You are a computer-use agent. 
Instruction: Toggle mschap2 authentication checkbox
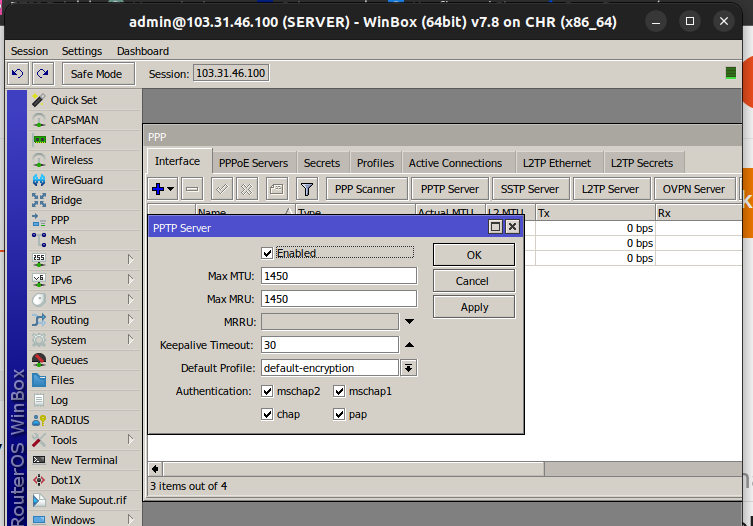click(267, 391)
